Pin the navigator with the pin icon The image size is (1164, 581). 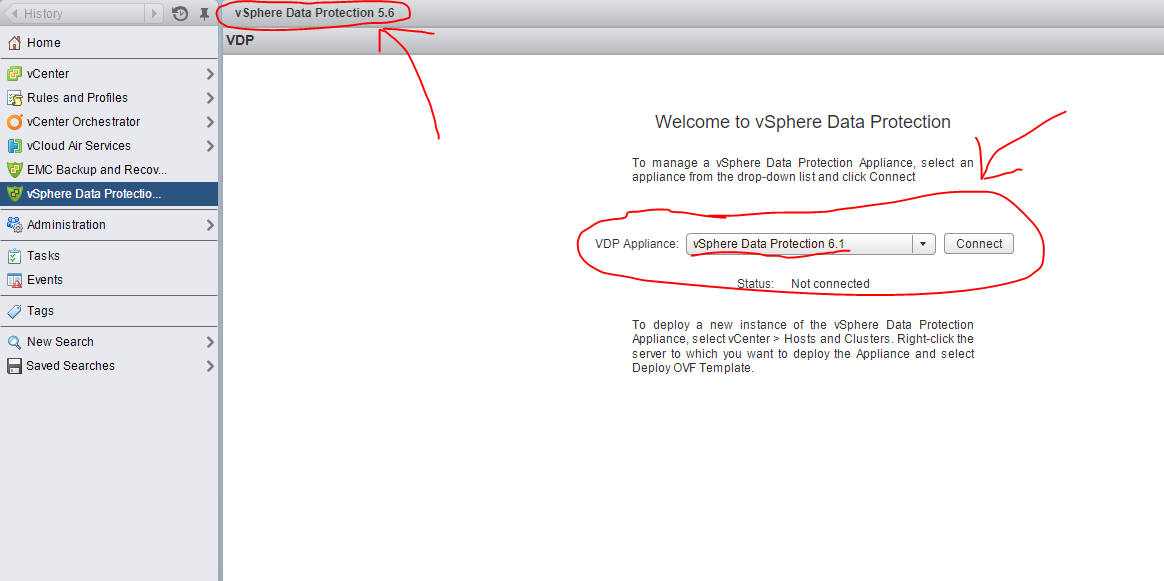click(x=204, y=13)
